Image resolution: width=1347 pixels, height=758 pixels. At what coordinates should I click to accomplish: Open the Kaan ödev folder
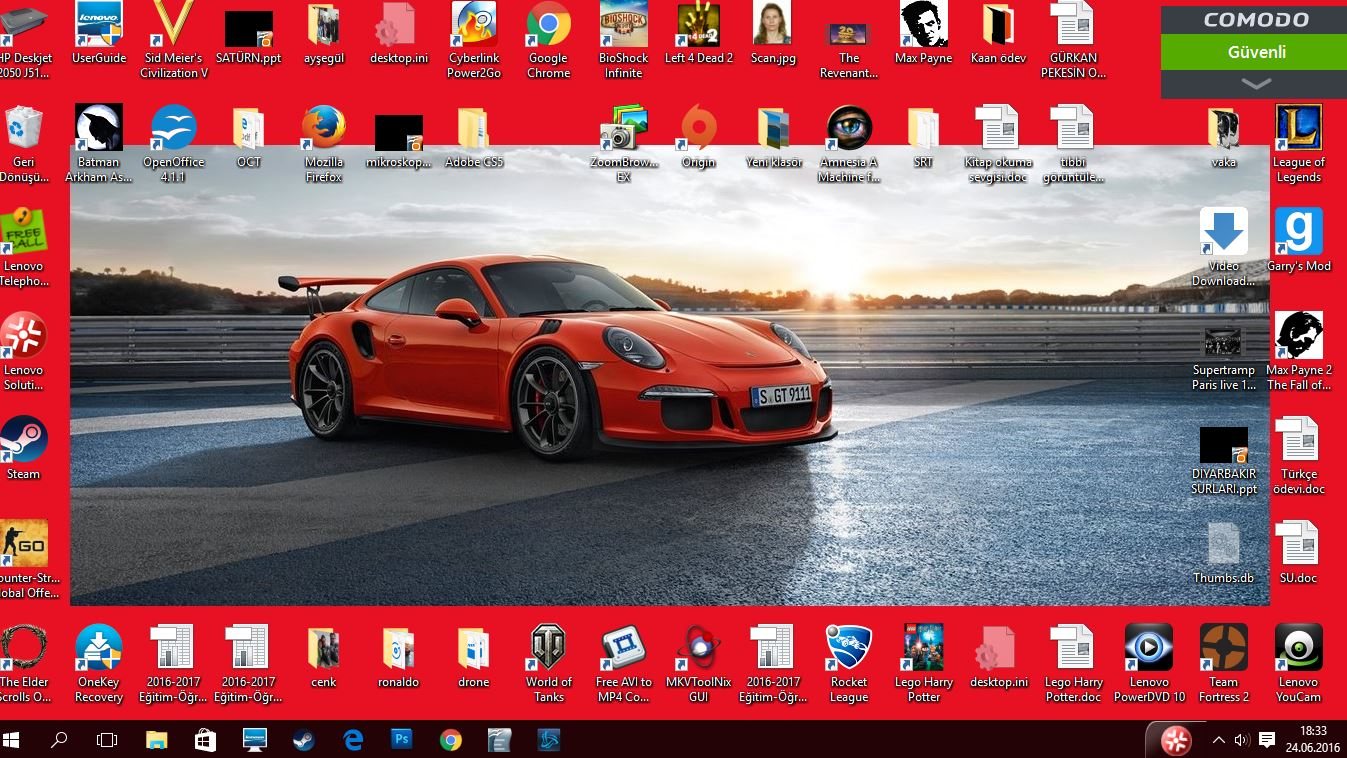click(x=999, y=34)
